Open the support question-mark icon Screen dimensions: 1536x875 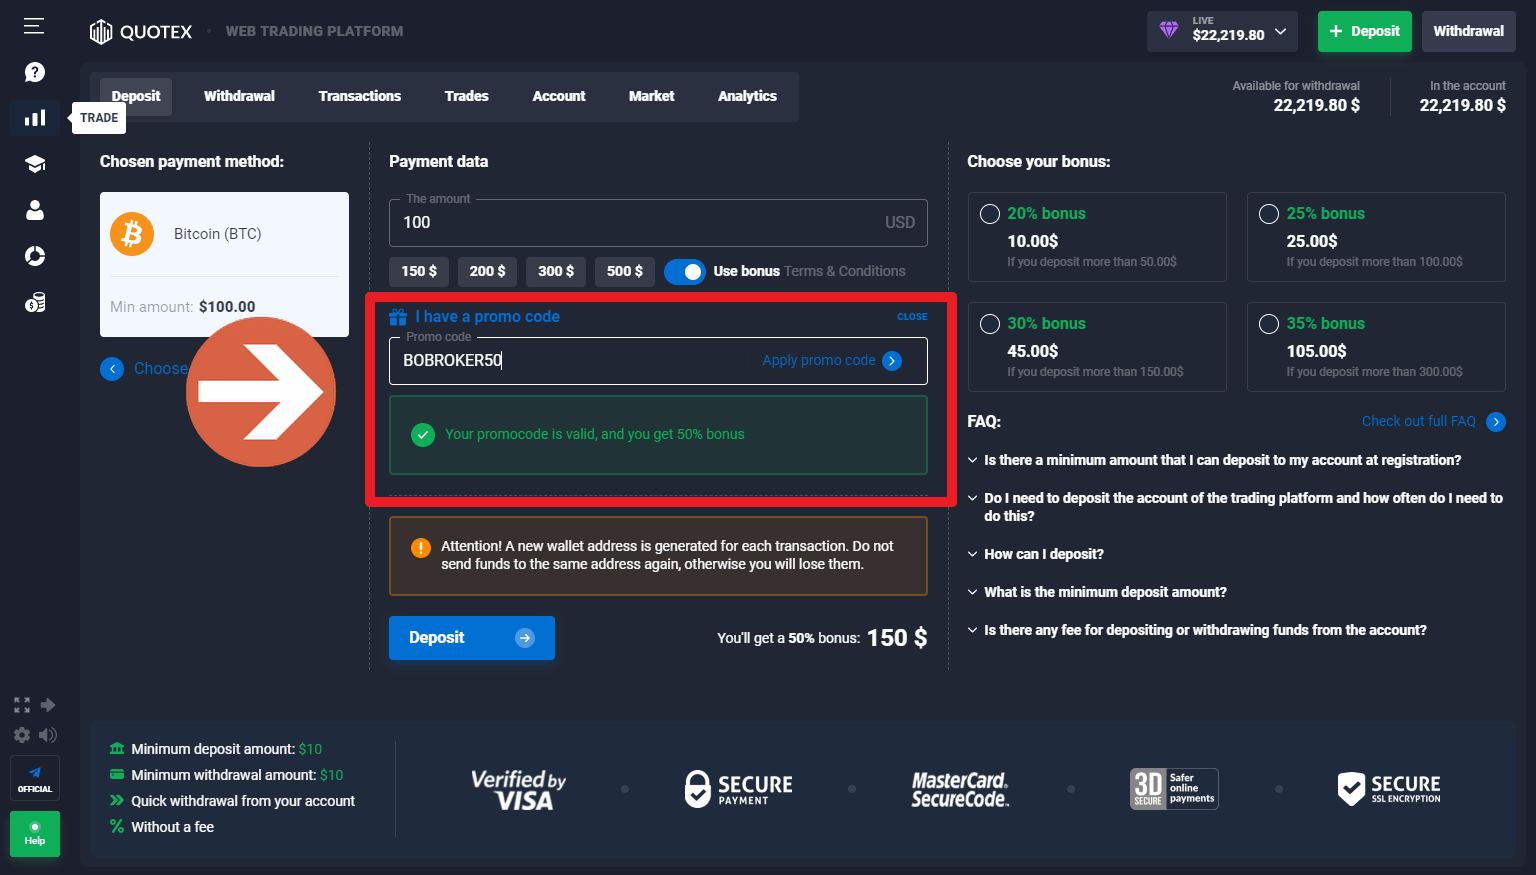coord(34,71)
